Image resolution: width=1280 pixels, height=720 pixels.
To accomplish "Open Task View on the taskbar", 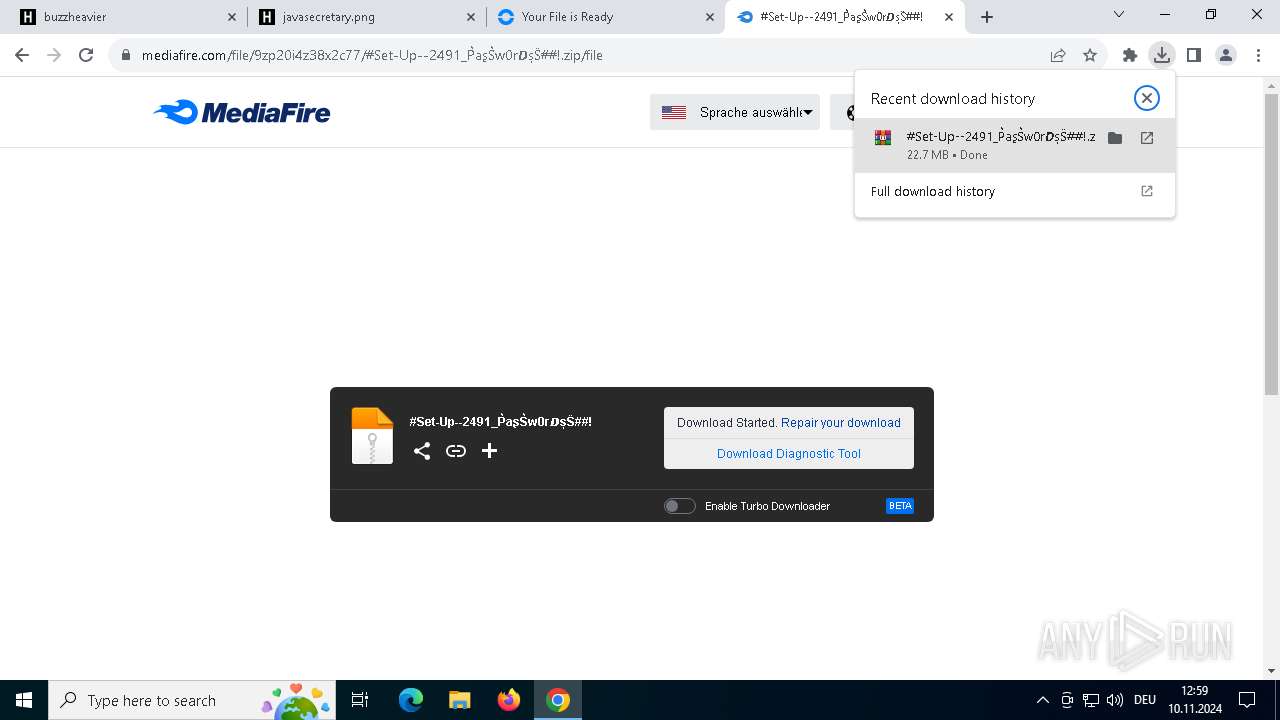I will (360, 700).
